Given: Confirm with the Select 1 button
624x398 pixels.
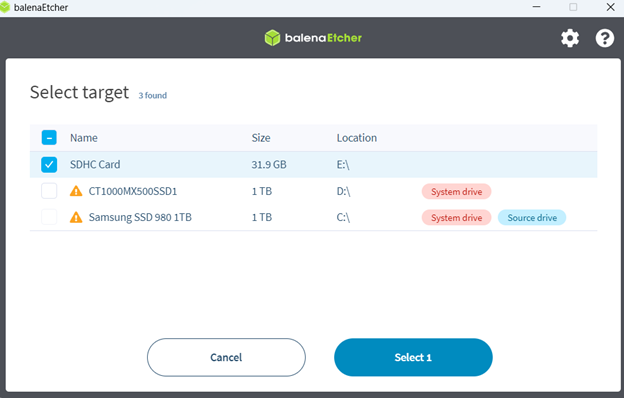Looking at the screenshot, I should tap(413, 357).
